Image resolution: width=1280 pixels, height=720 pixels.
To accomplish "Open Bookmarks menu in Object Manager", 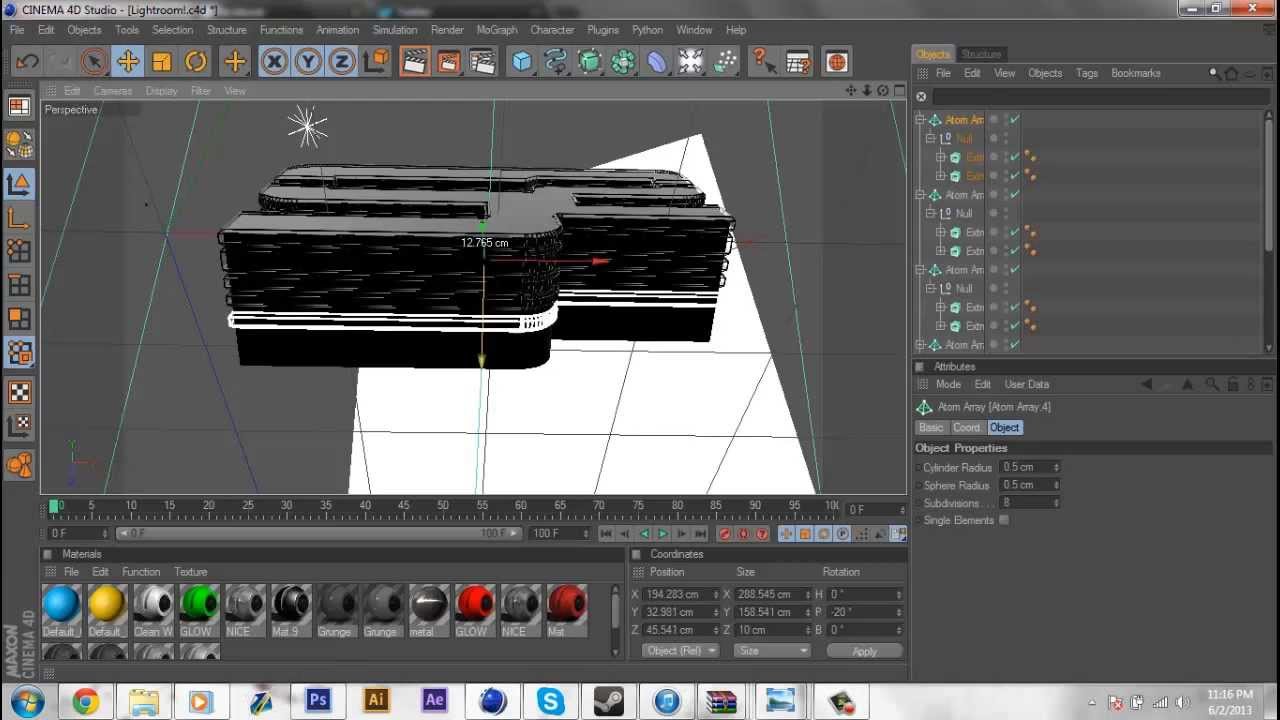I will coord(1136,73).
